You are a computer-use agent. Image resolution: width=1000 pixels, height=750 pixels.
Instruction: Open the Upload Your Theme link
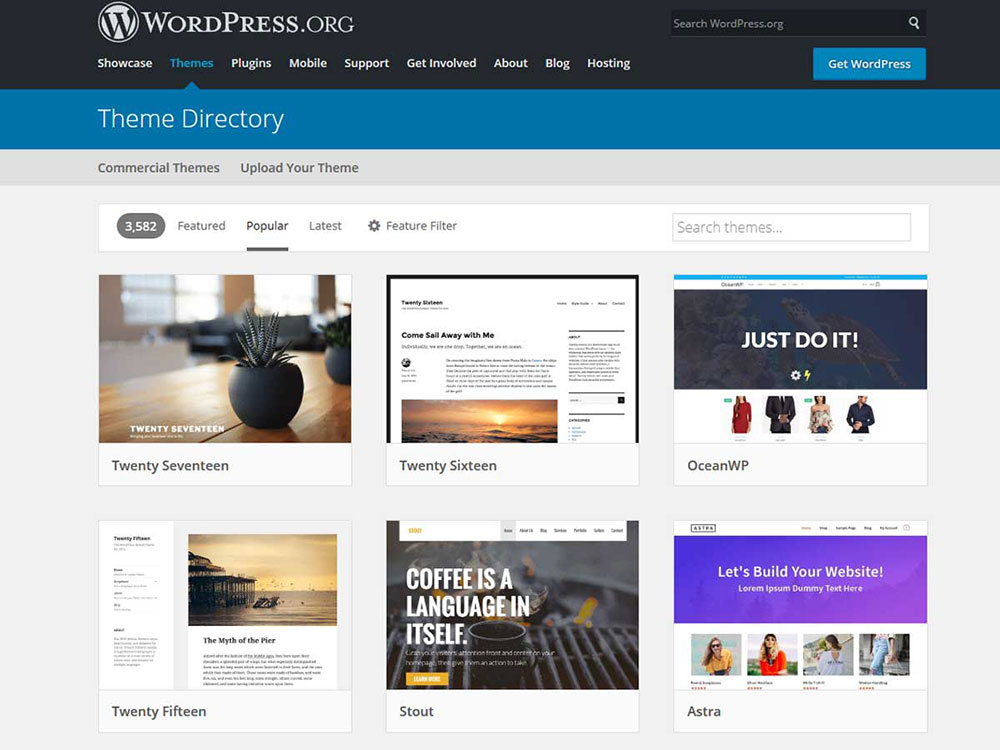(x=300, y=168)
